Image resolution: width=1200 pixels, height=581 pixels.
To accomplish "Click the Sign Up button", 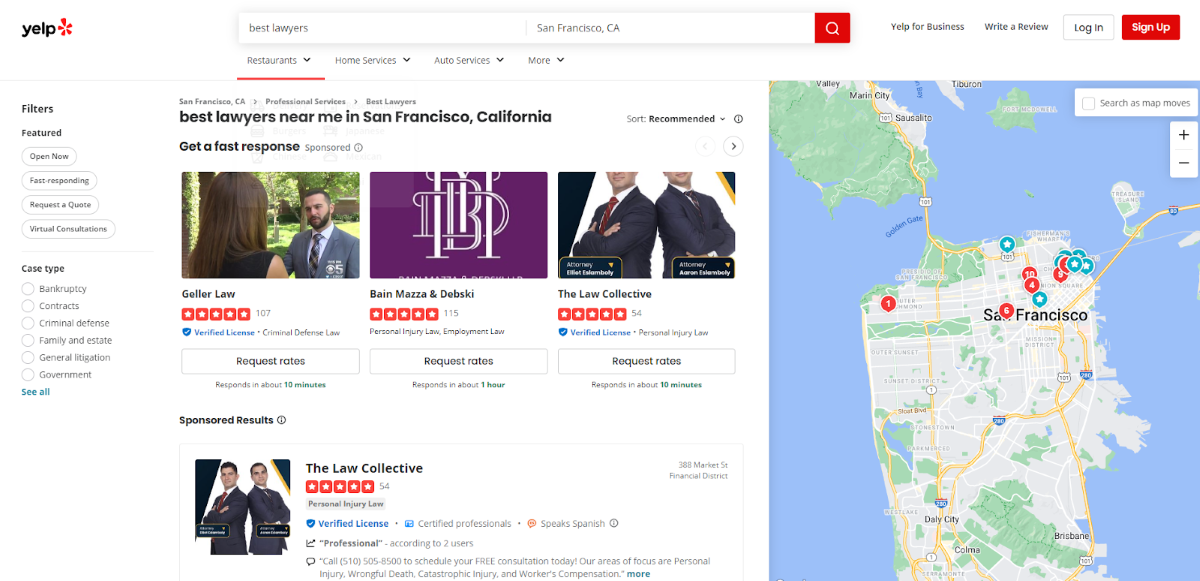I will coord(1150,27).
